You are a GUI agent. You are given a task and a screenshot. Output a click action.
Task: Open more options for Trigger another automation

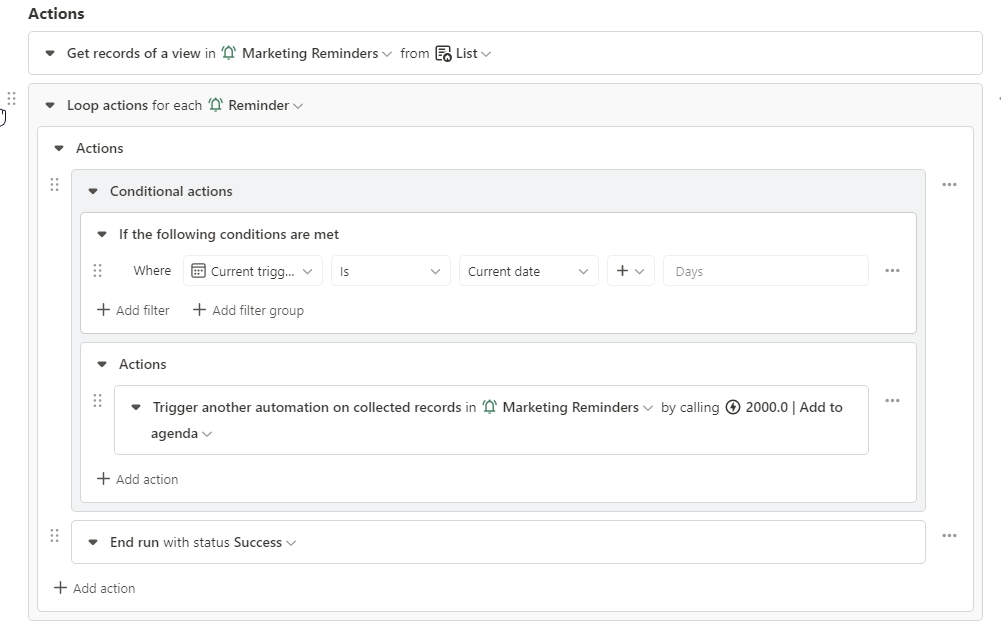coord(892,400)
